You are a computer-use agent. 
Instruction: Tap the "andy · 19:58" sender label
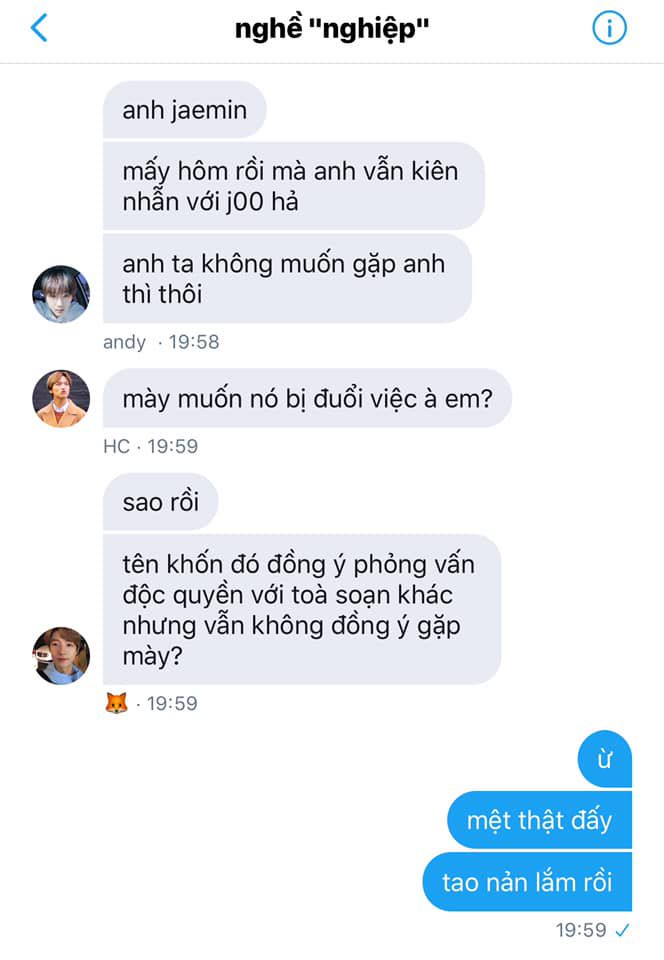tap(161, 342)
